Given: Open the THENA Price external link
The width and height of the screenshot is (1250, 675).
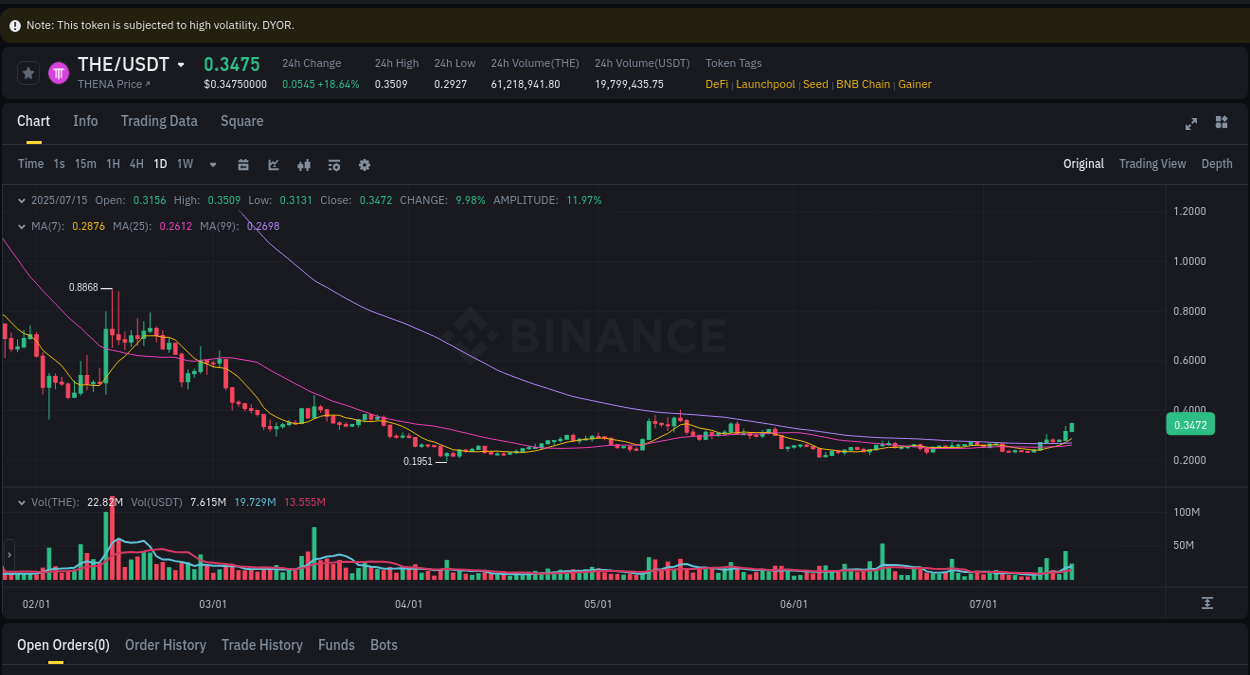Looking at the screenshot, I should coord(113,84).
